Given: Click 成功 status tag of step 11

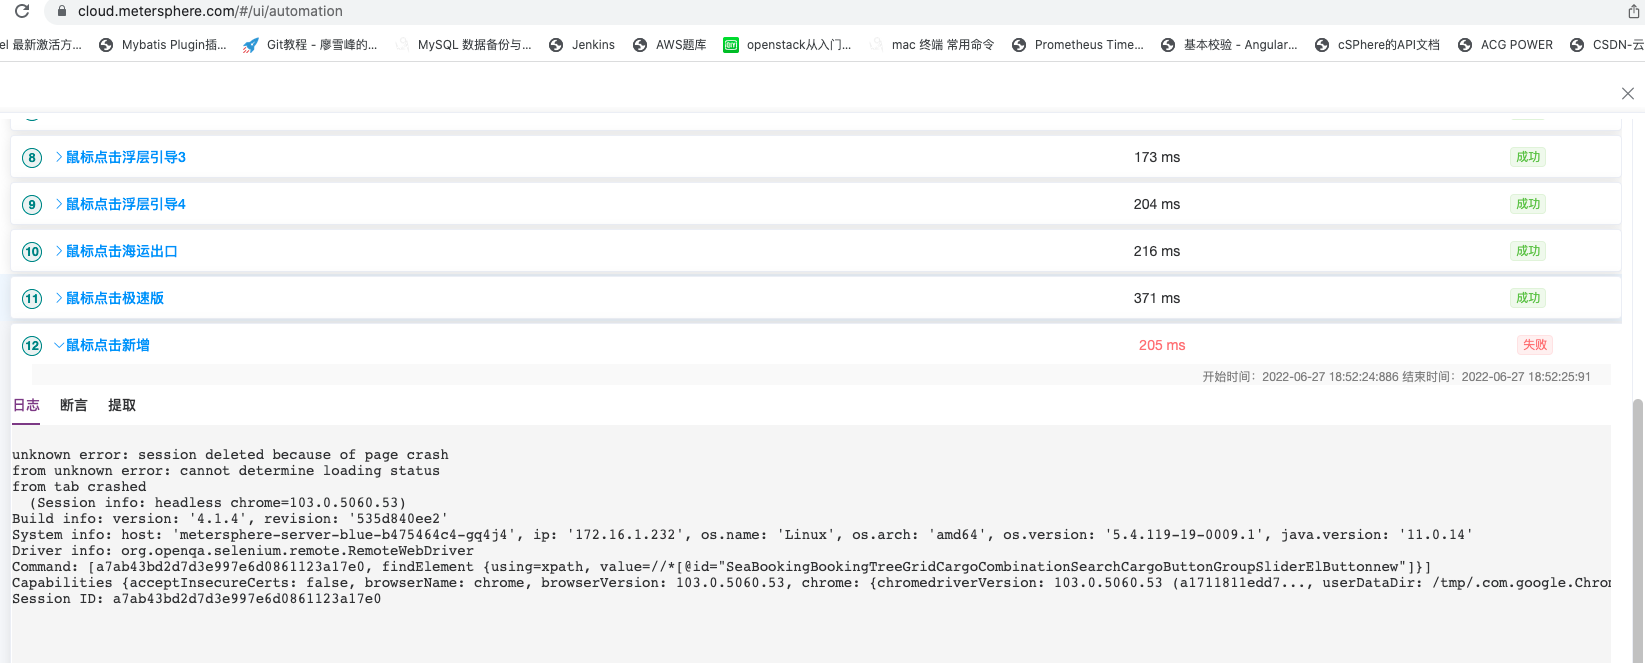Looking at the screenshot, I should 1528,298.
